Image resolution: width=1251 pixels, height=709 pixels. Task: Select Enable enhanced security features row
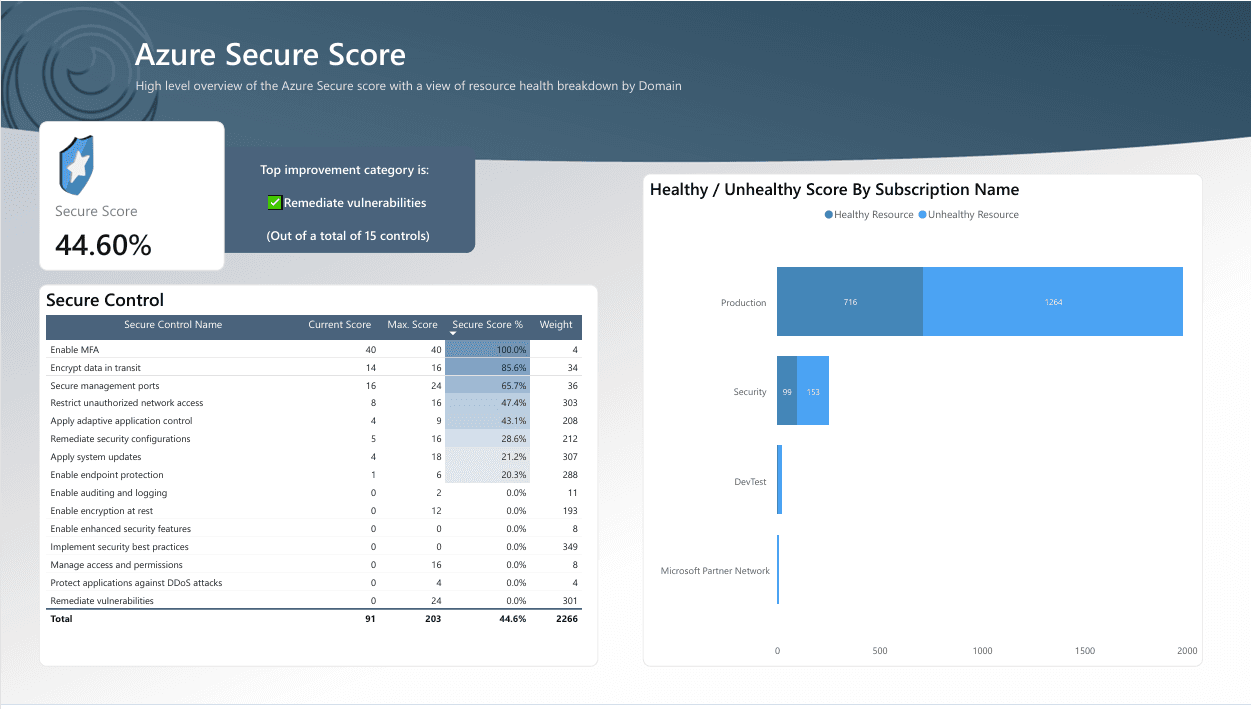point(314,529)
